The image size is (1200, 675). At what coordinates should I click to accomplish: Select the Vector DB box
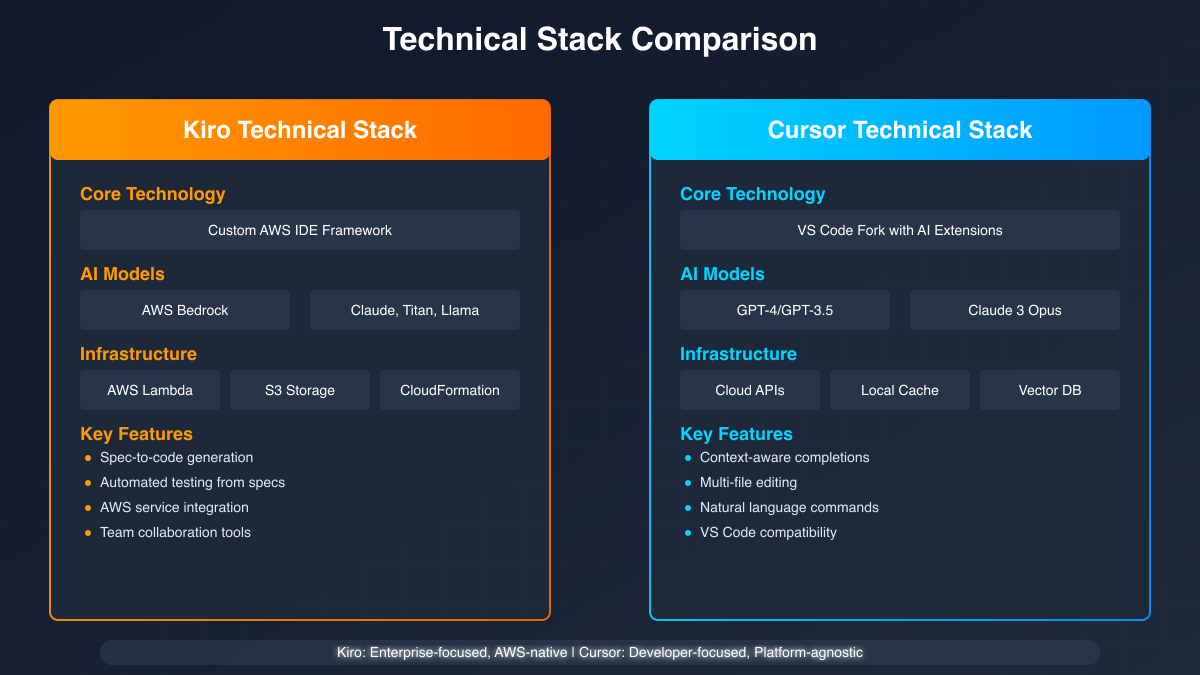pyautogui.click(x=1050, y=390)
